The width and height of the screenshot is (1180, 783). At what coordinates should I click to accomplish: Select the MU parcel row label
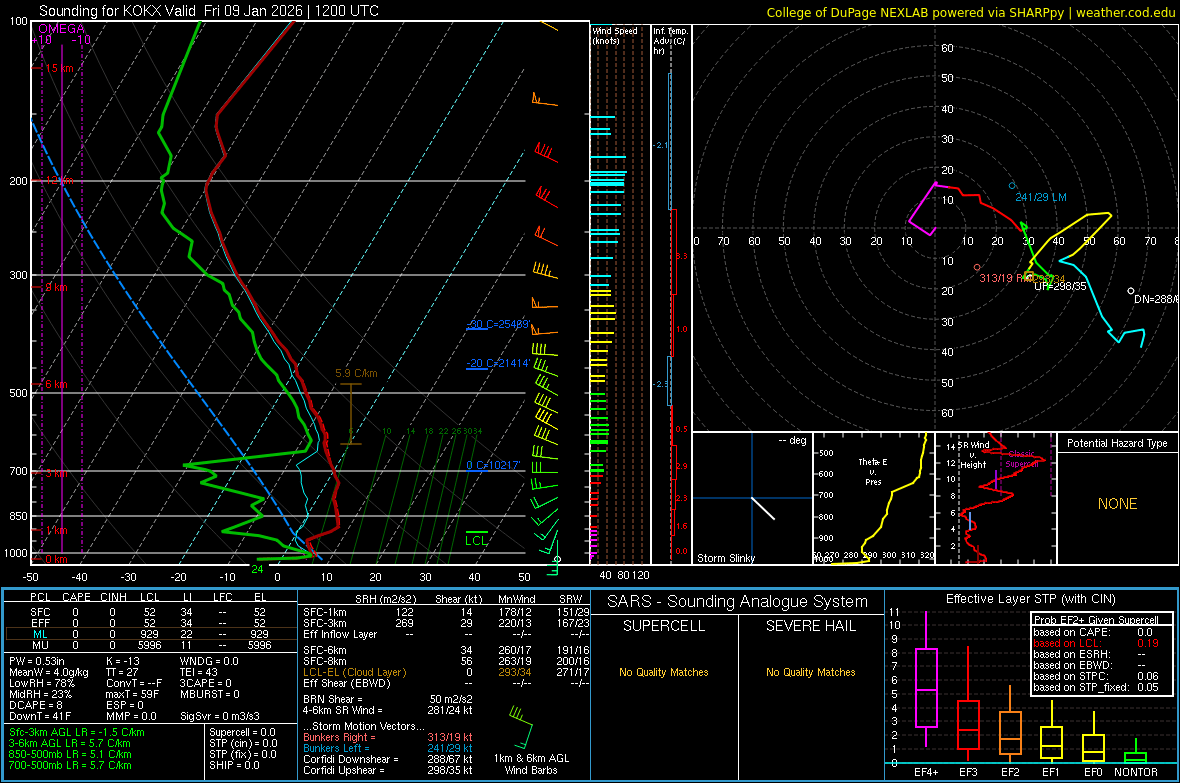[40, 645]
